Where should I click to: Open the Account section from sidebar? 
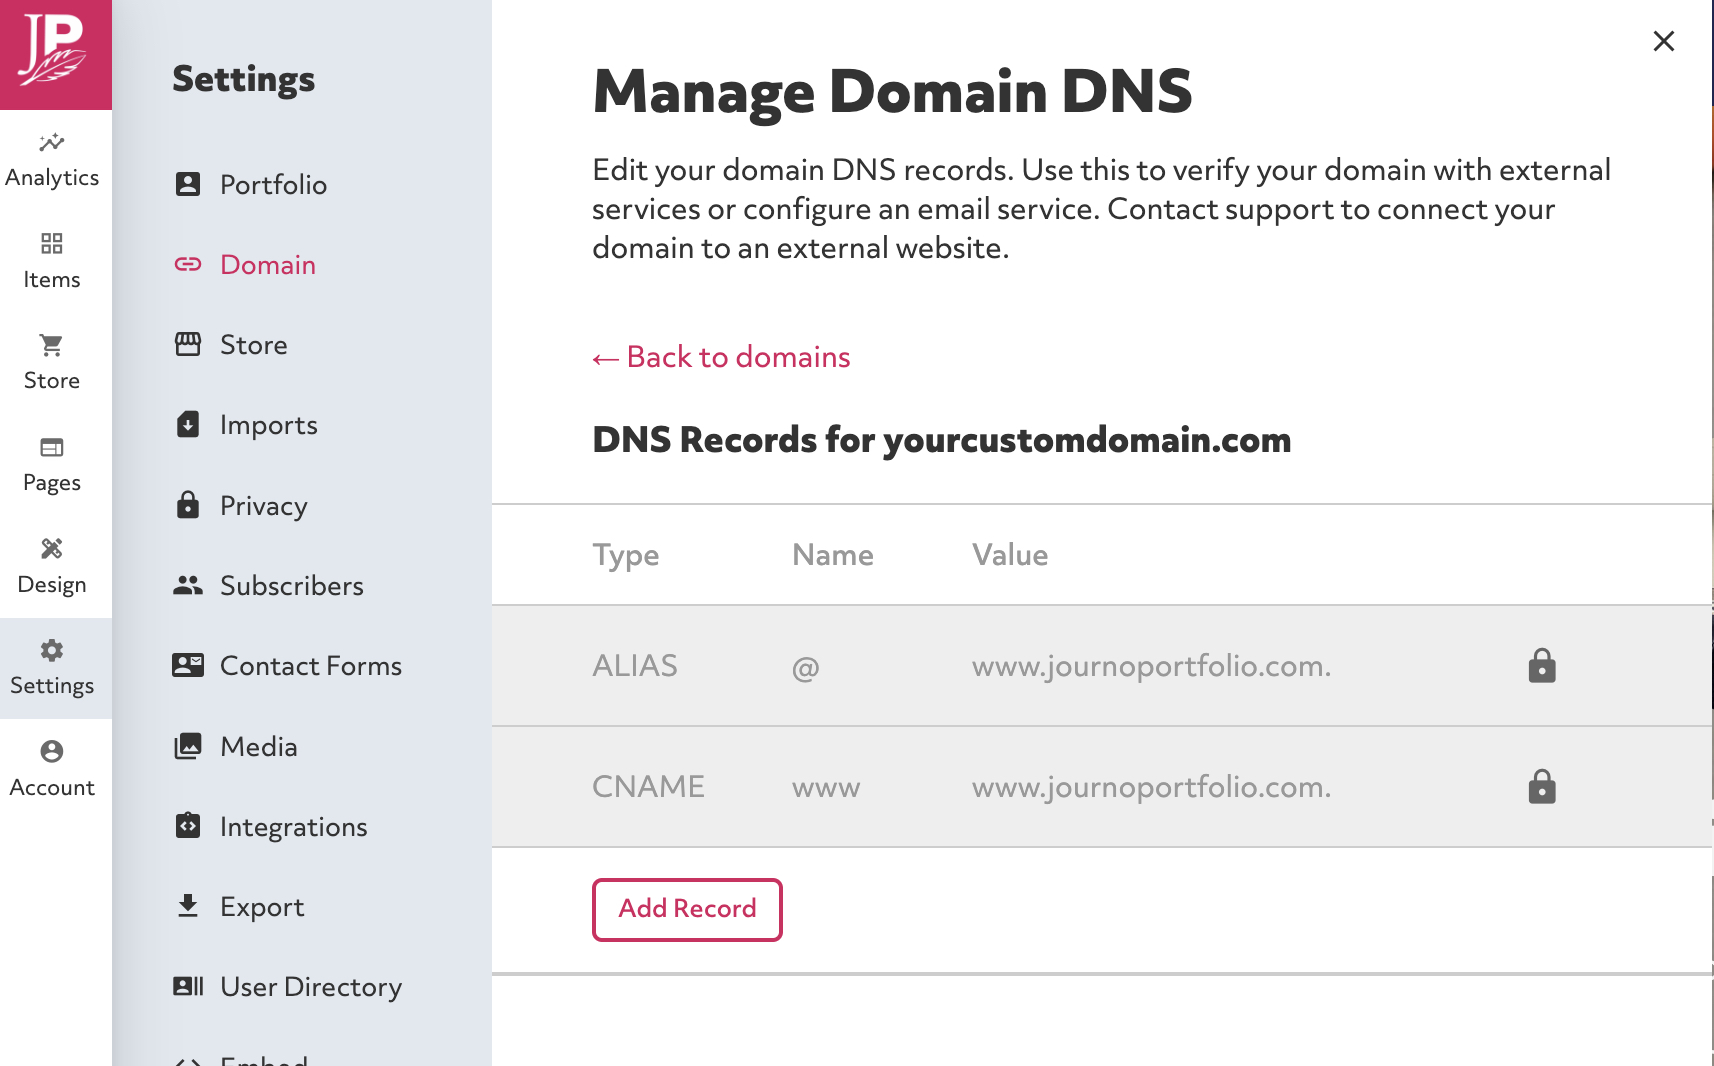click(x=52, y=767)
